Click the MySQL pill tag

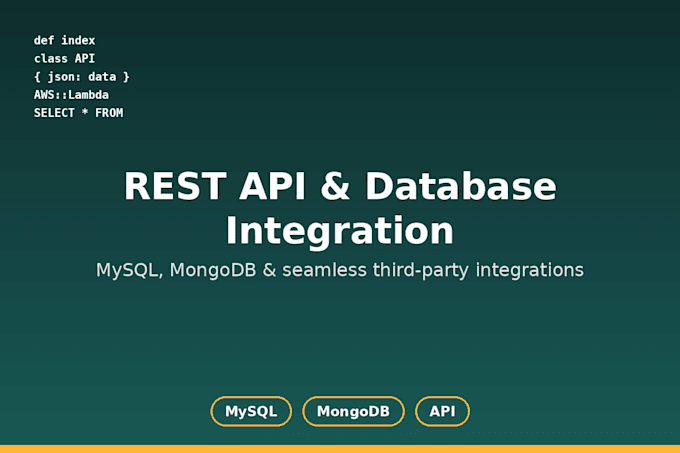[251, 411]
